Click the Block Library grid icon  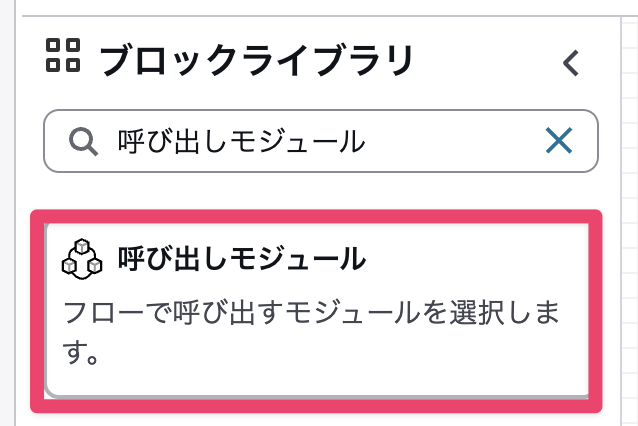[63, 56]
